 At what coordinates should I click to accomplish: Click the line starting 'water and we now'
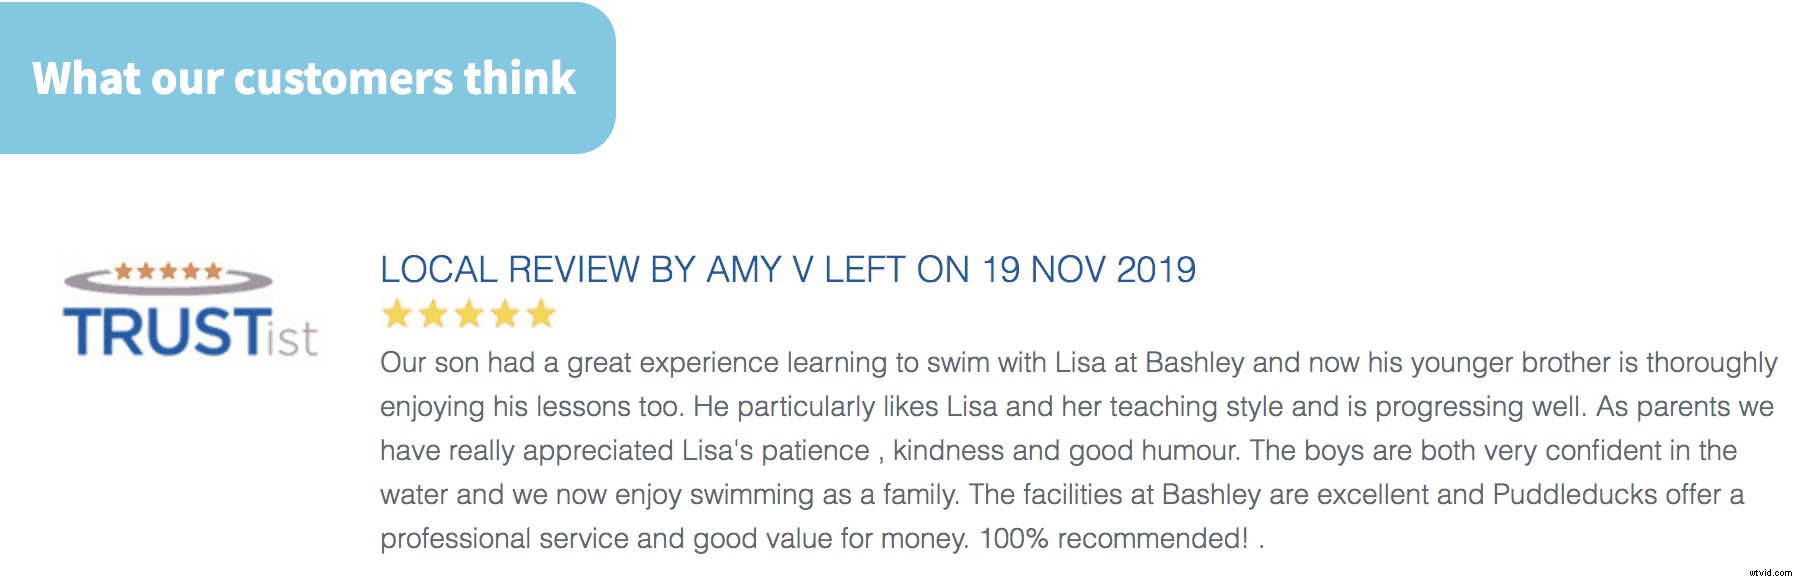click(1061, 494)
